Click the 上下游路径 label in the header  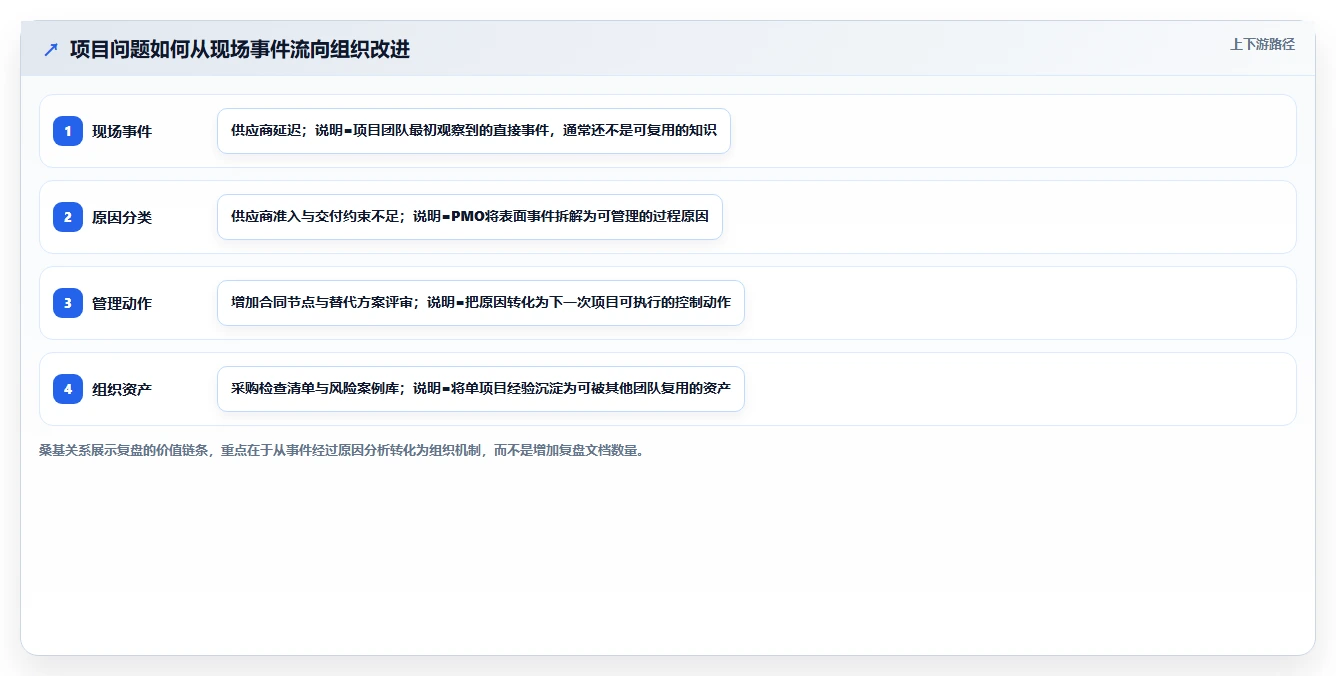coord(1262,44)
